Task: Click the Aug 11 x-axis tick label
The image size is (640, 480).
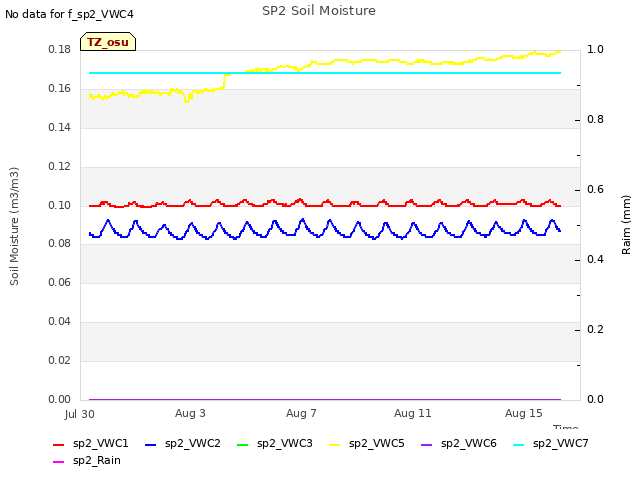Action: point(413,413)
